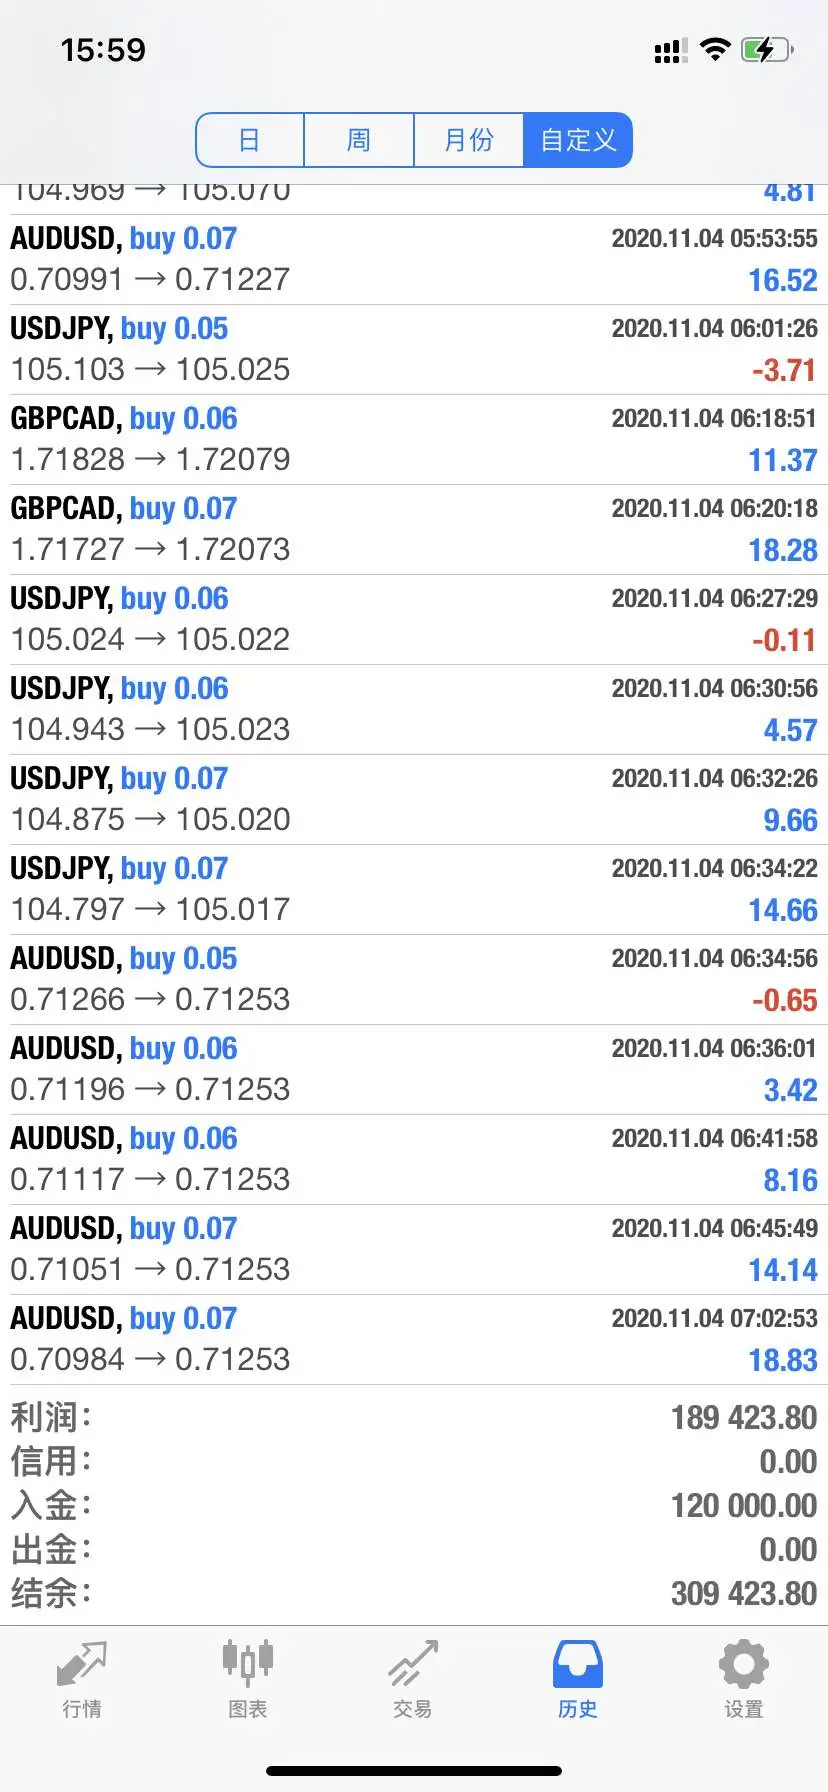The image size is (828, 1792).
Task: Switch to the 日 day filter
Action: click(250, 140)
